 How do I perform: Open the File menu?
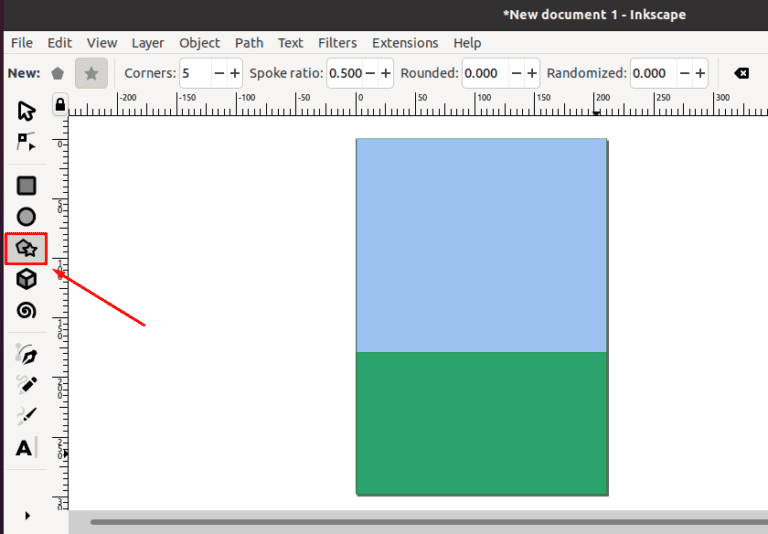point(22,43)
